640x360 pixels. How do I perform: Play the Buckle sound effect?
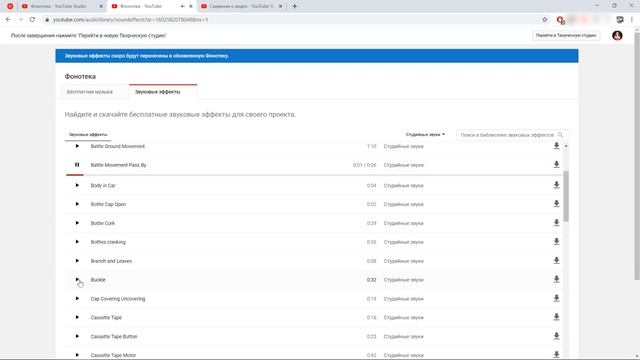pyautogui.click(x=77, y=280)
